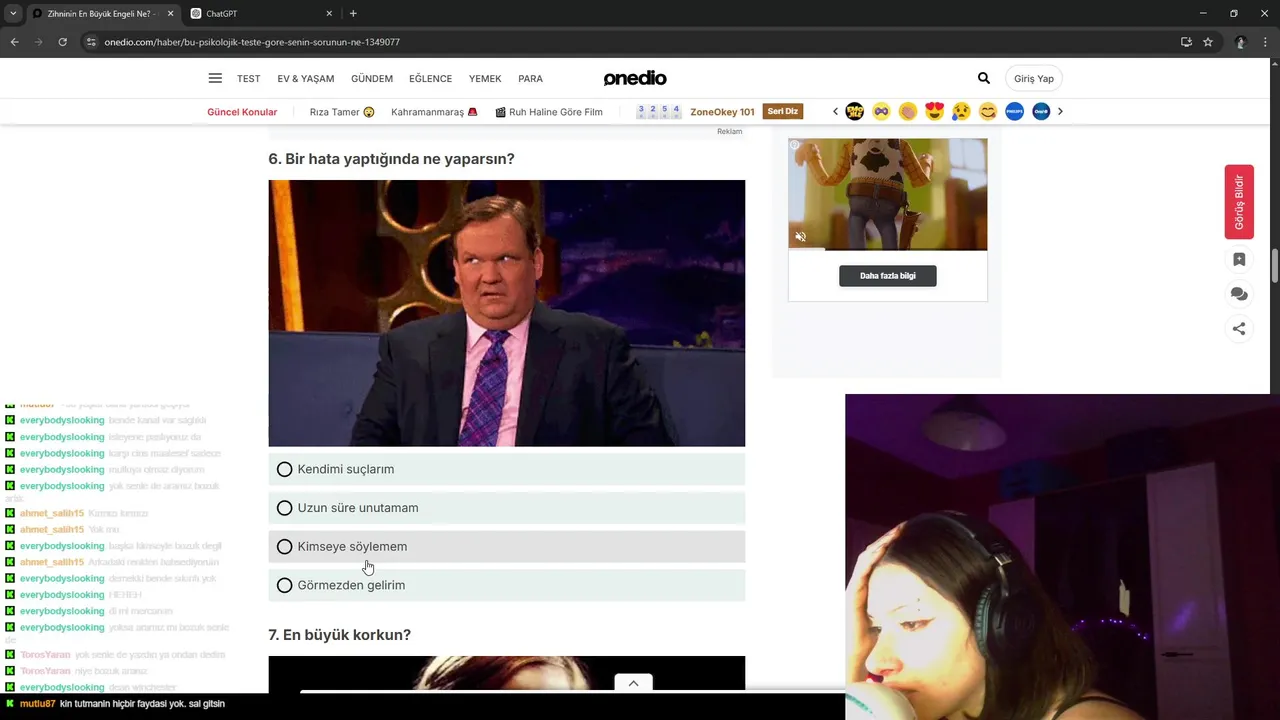Go back using browser back arrow
Screen dimensions: 1280x720
tap(14, 42)
